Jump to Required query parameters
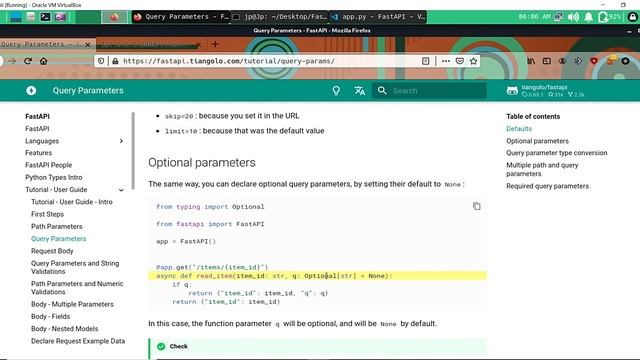640x360 pixels. [x=547, y=186]
